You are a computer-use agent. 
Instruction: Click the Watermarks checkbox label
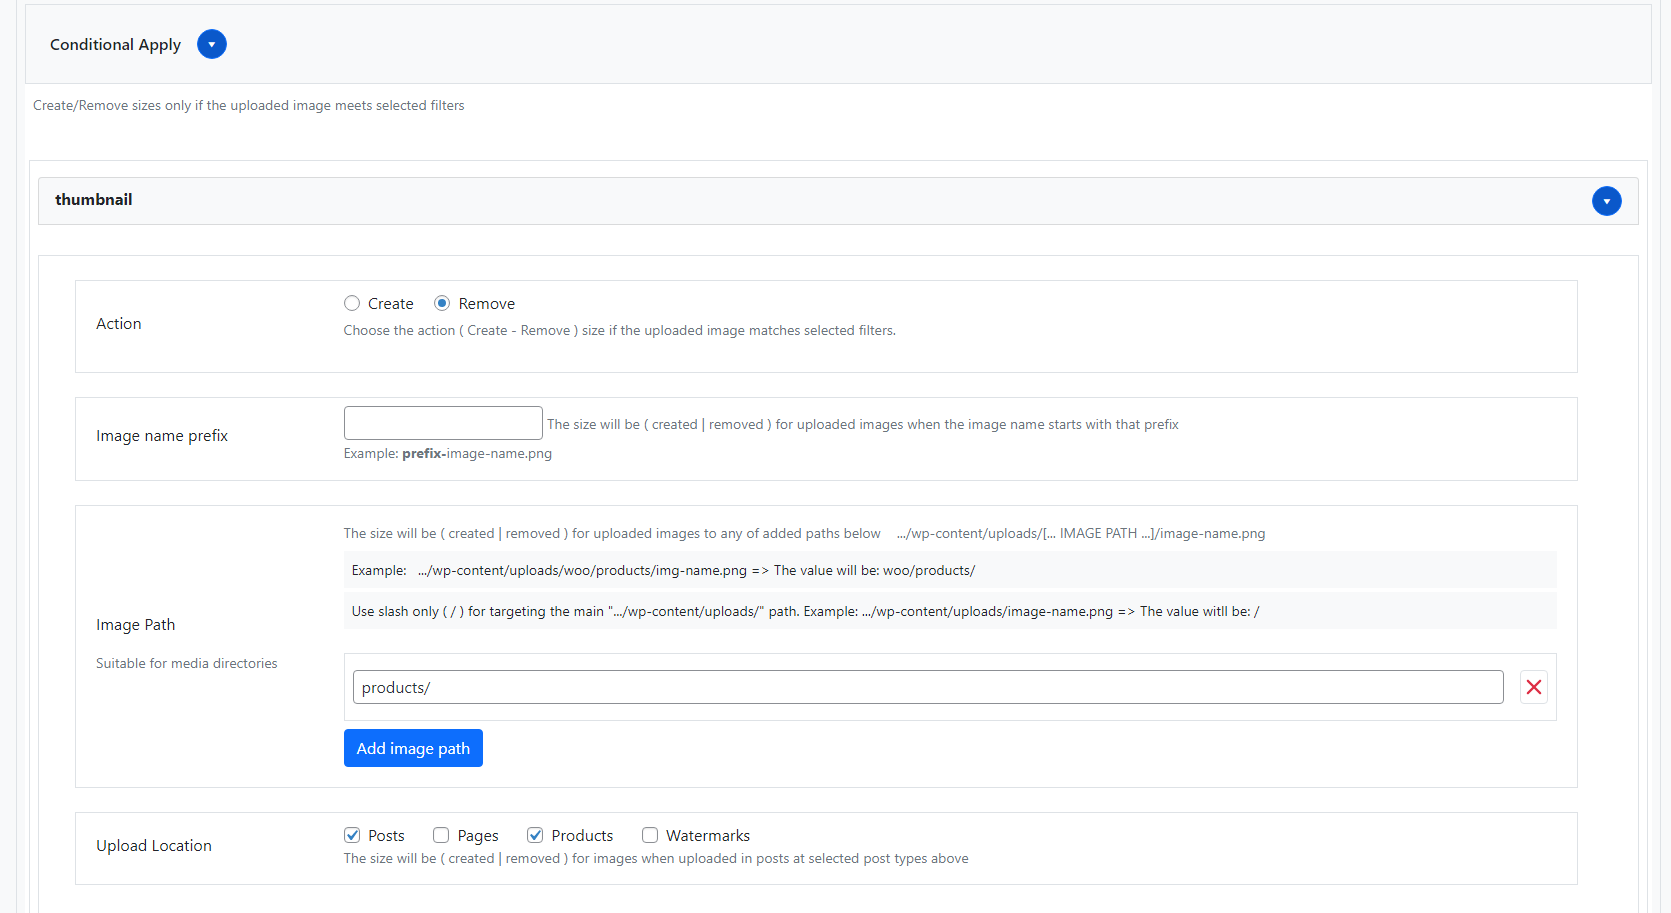pos(707,836)
